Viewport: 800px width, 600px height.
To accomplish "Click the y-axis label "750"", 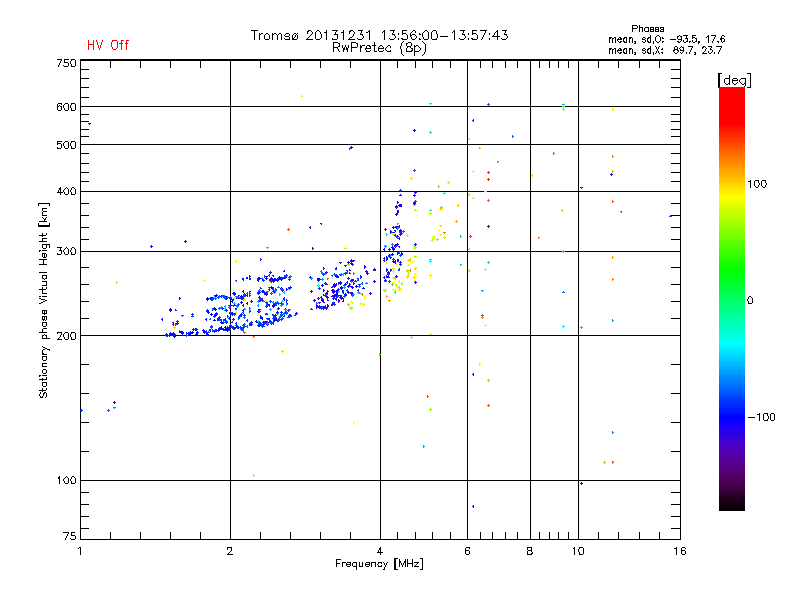I will point(66,63).
